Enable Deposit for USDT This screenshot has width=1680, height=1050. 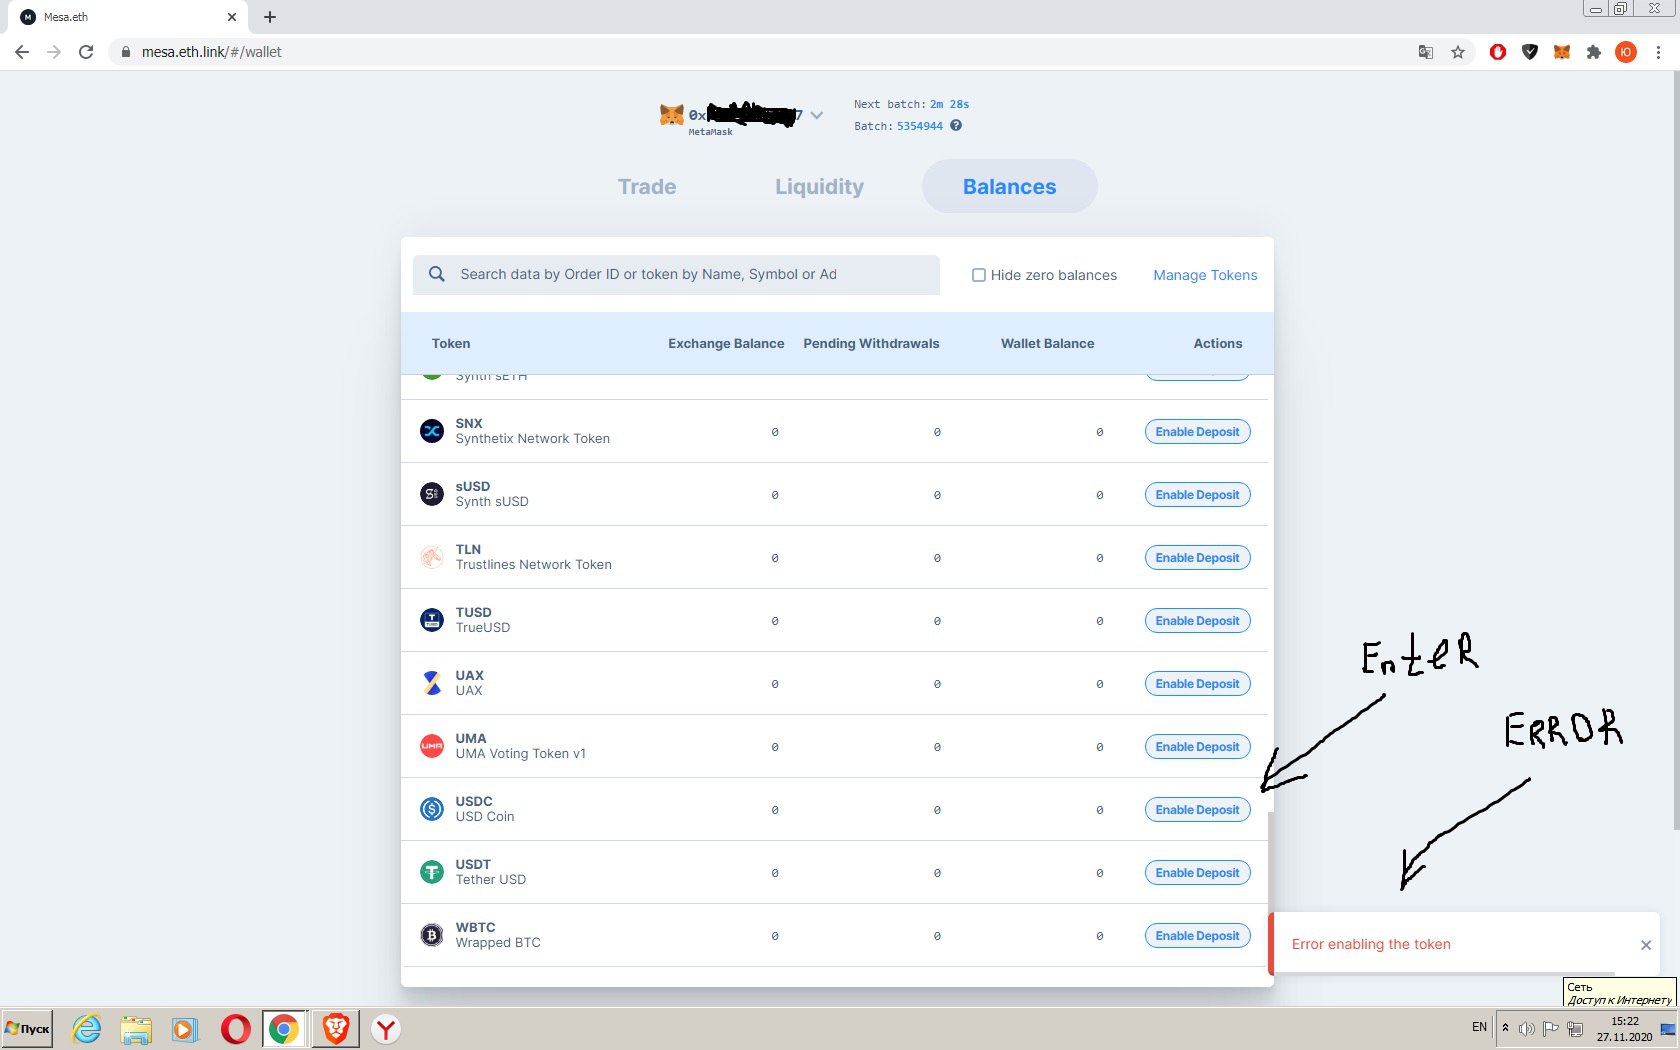pyautogui.click(x=1197, y=872)
